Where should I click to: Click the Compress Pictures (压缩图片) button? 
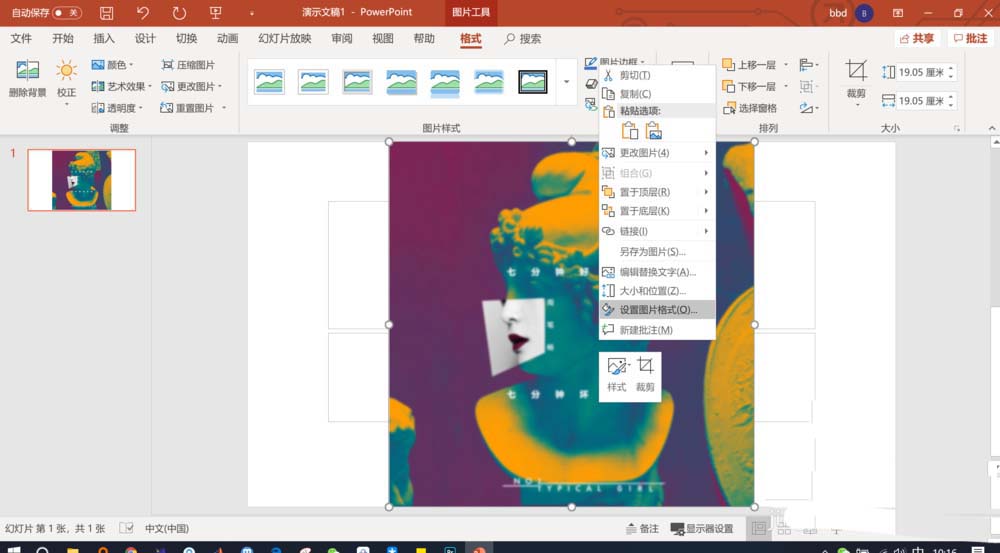pos(188,65)
